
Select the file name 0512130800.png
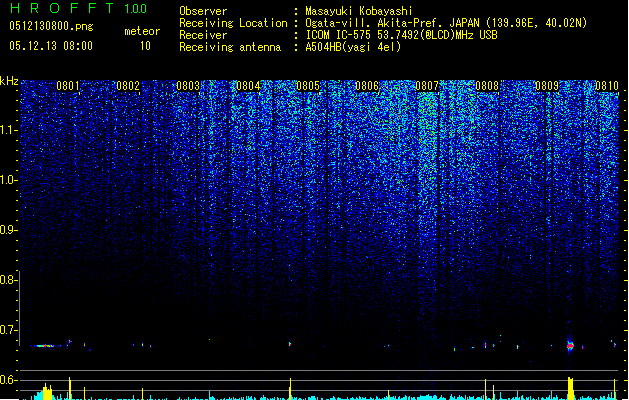(x=51, y=26)
